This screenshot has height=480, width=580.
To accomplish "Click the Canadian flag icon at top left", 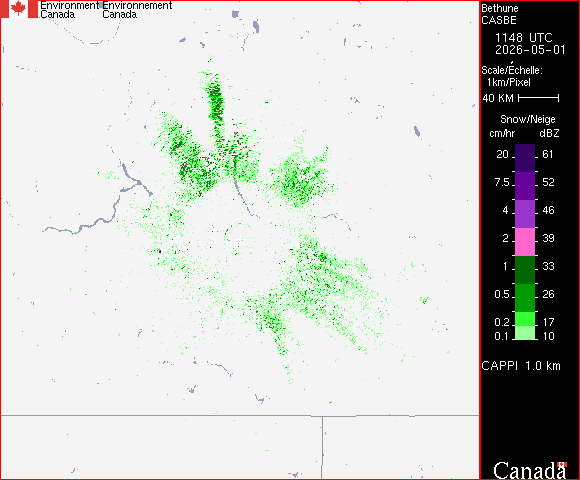I will (x=19, y=9).
